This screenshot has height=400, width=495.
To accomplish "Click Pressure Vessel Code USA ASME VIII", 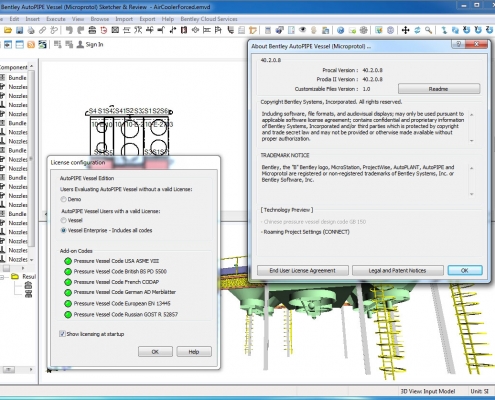I will (116, 261).
